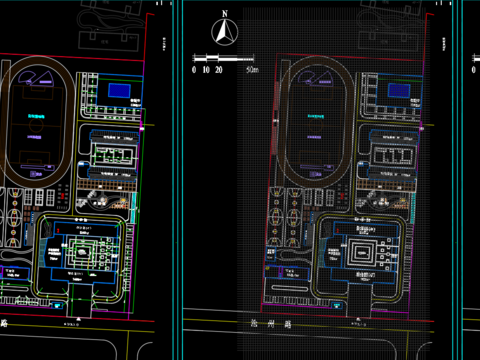Click the brown hatched plaza in middle plan
480x360 pixels.
click(386, 186)
